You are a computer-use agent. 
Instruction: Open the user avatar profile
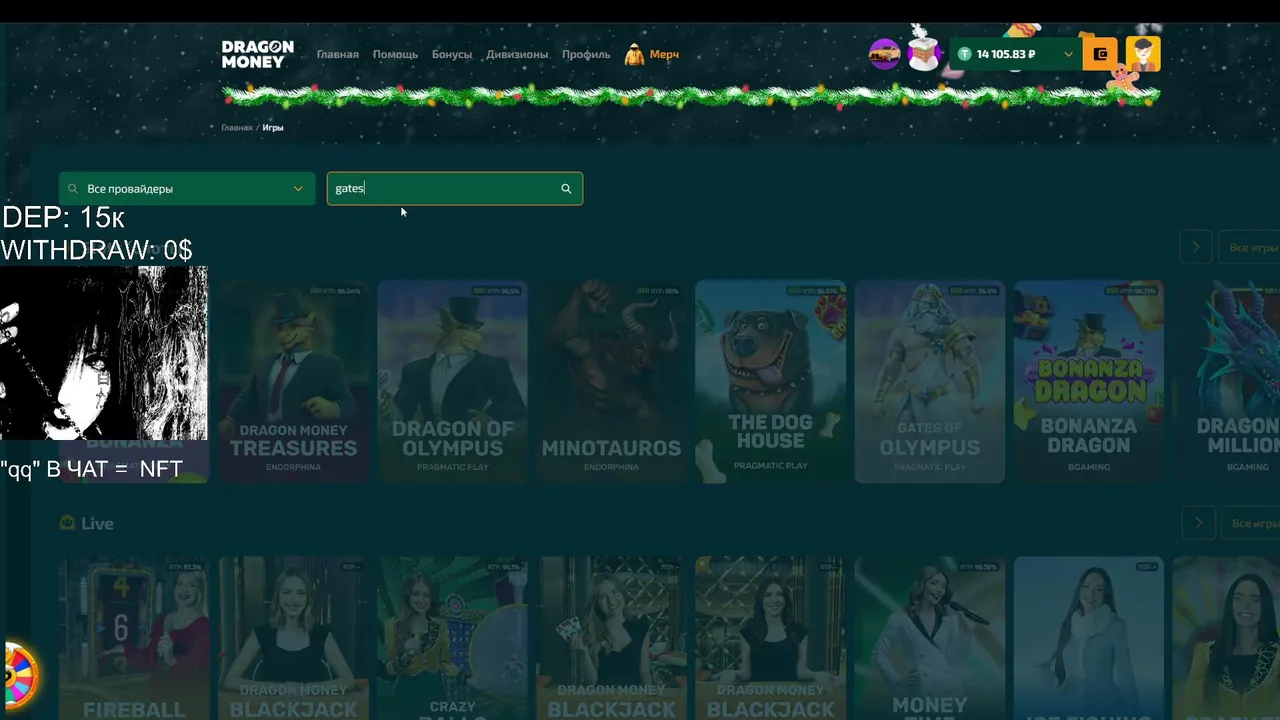1143,54
